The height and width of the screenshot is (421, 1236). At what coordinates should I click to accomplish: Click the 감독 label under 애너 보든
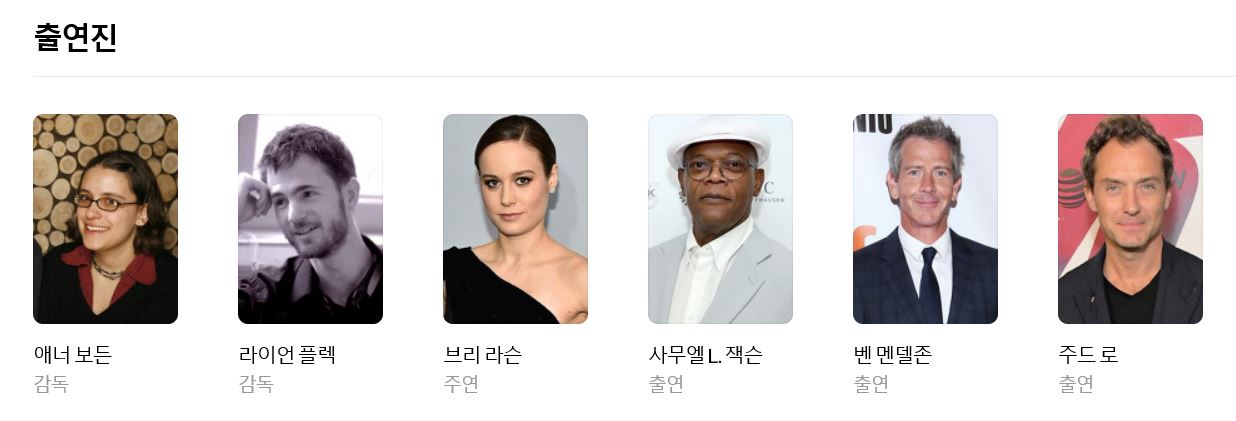(51, 384)
